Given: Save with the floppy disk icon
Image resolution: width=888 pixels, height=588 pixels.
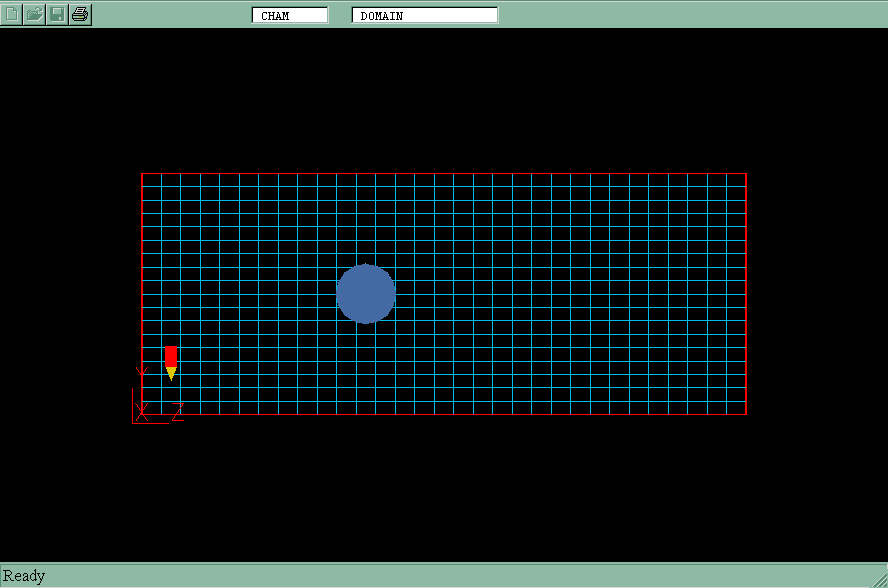Looking at the screenshot, I should coord(58,14).
